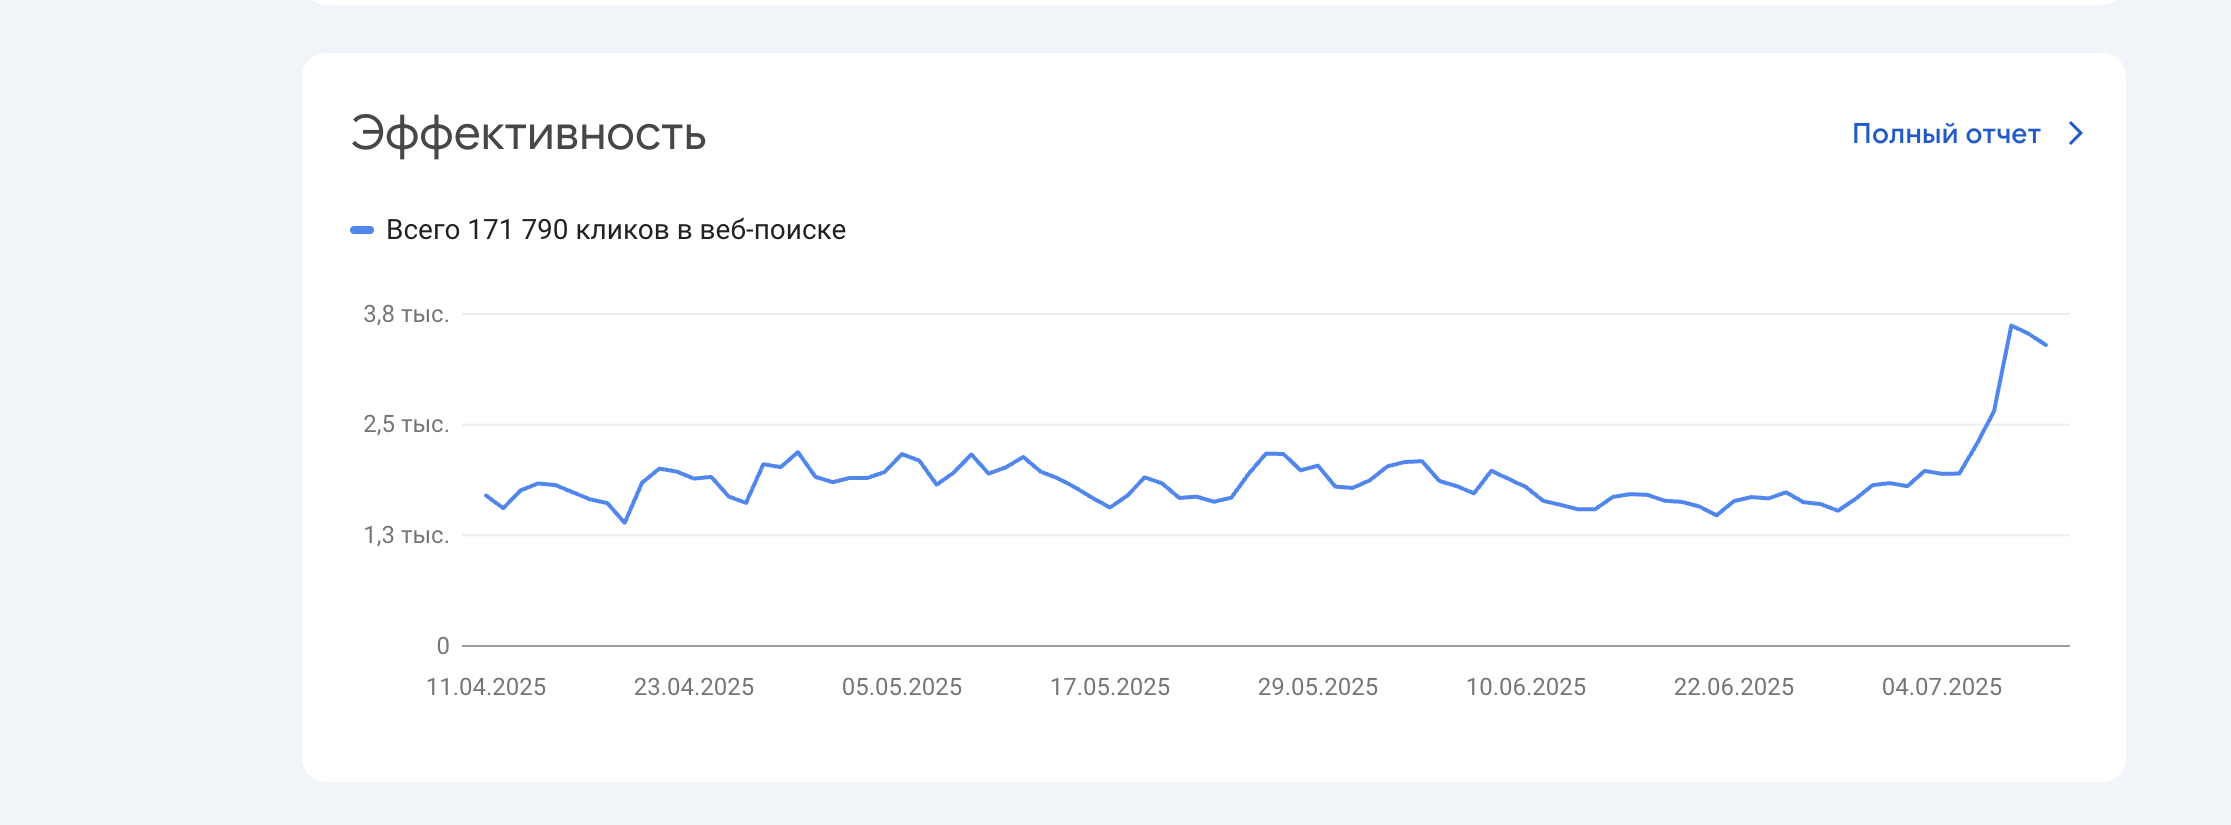2231x825 pixels.
Task: Click the 2,5 тыс. y-axis label
Action: coord(406,425)
